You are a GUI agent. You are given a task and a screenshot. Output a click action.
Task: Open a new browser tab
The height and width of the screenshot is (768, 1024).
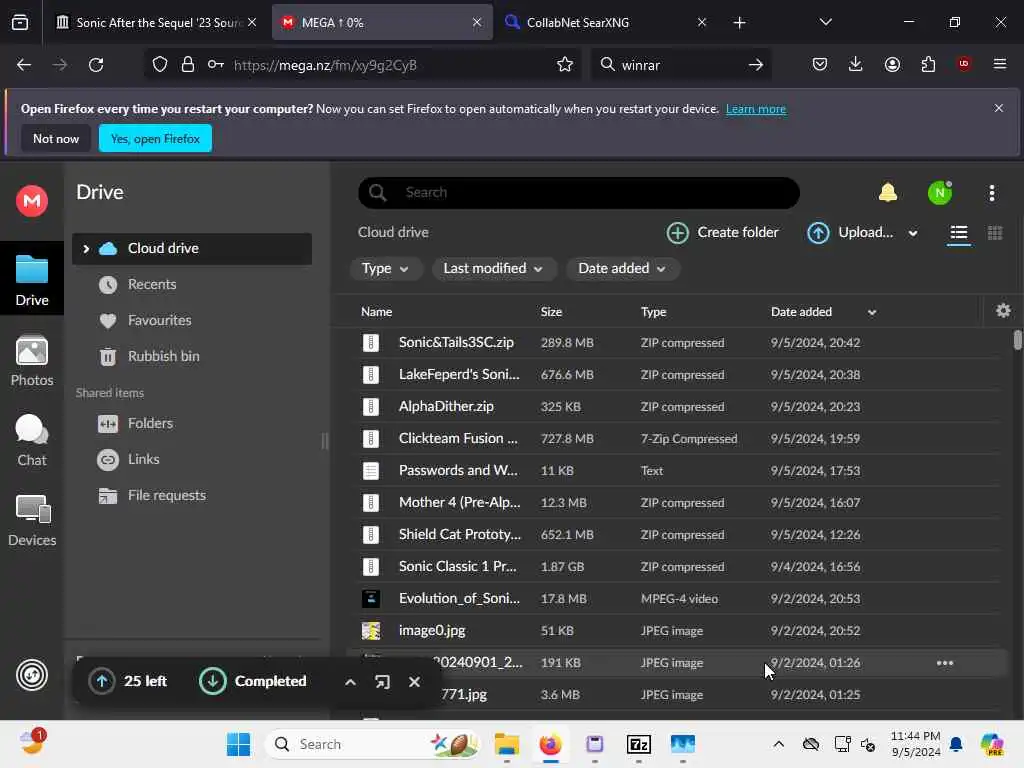[x=739, y=22]
